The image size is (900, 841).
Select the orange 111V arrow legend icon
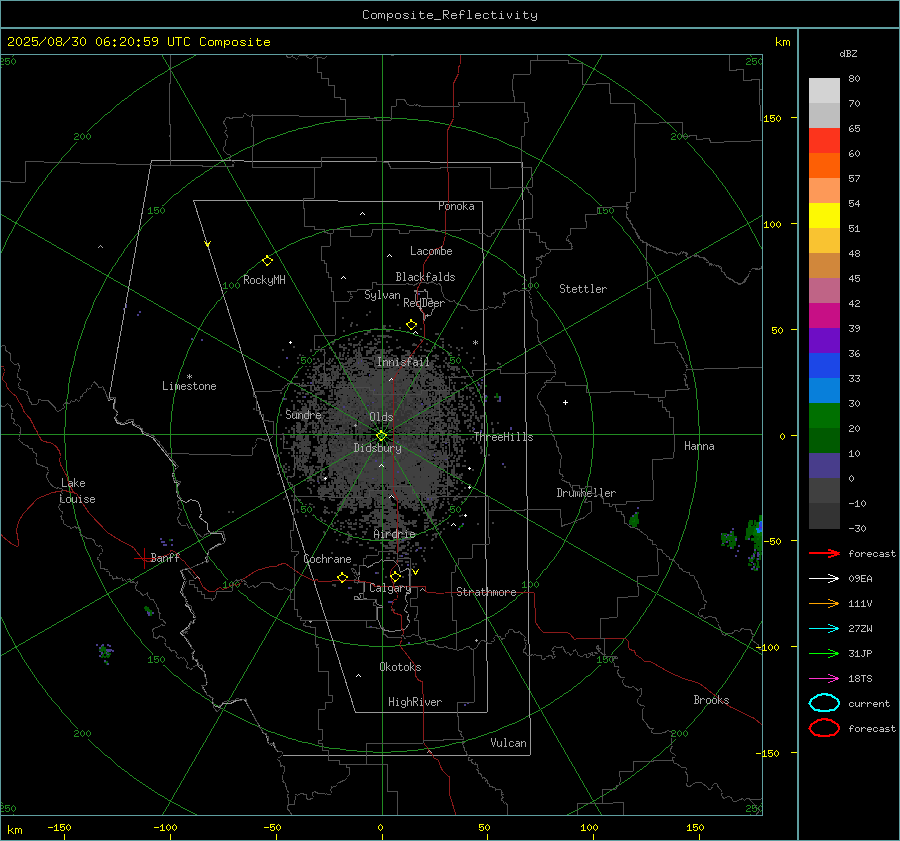click(x=824, y=603)
